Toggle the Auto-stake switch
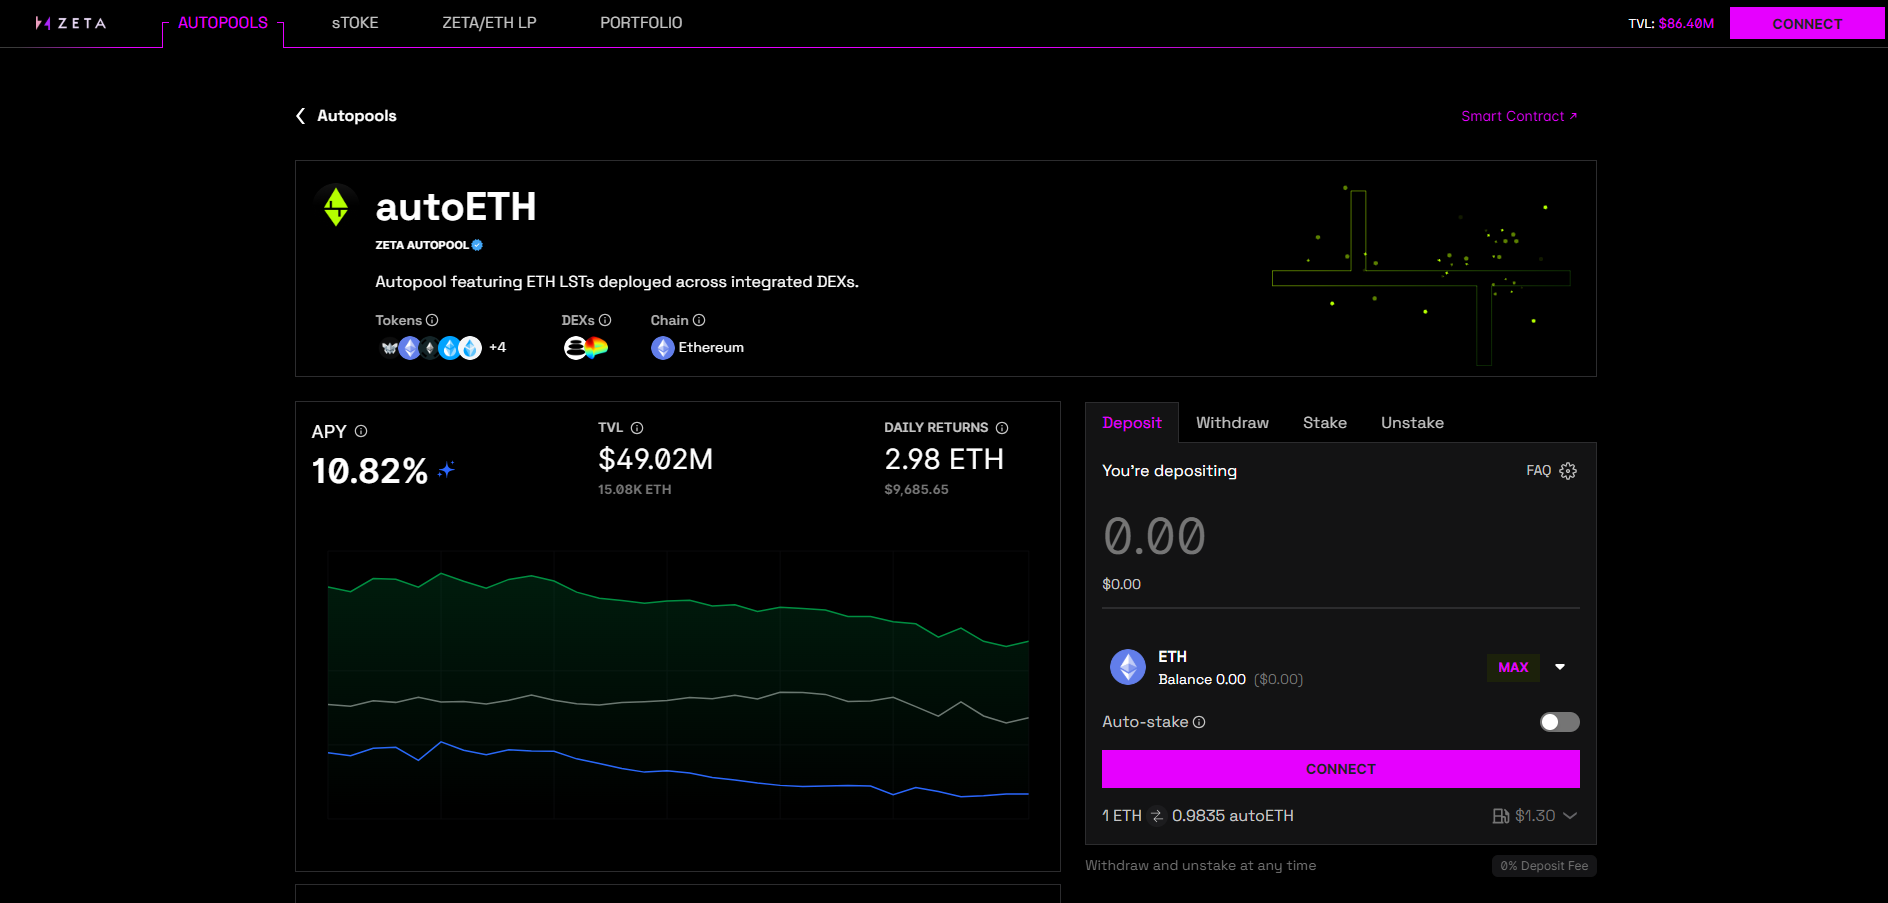This screenshot has height=903, width=1888. pos(1560,722)
